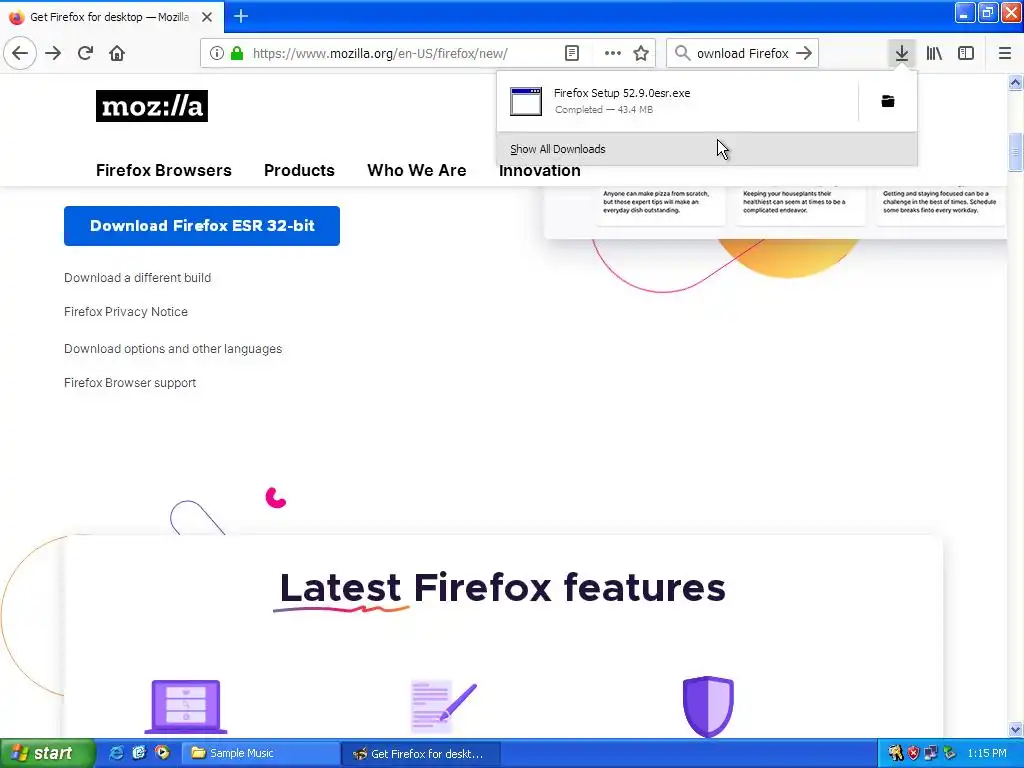
Task: Open the Library icon
Action: tap(934, 53)
